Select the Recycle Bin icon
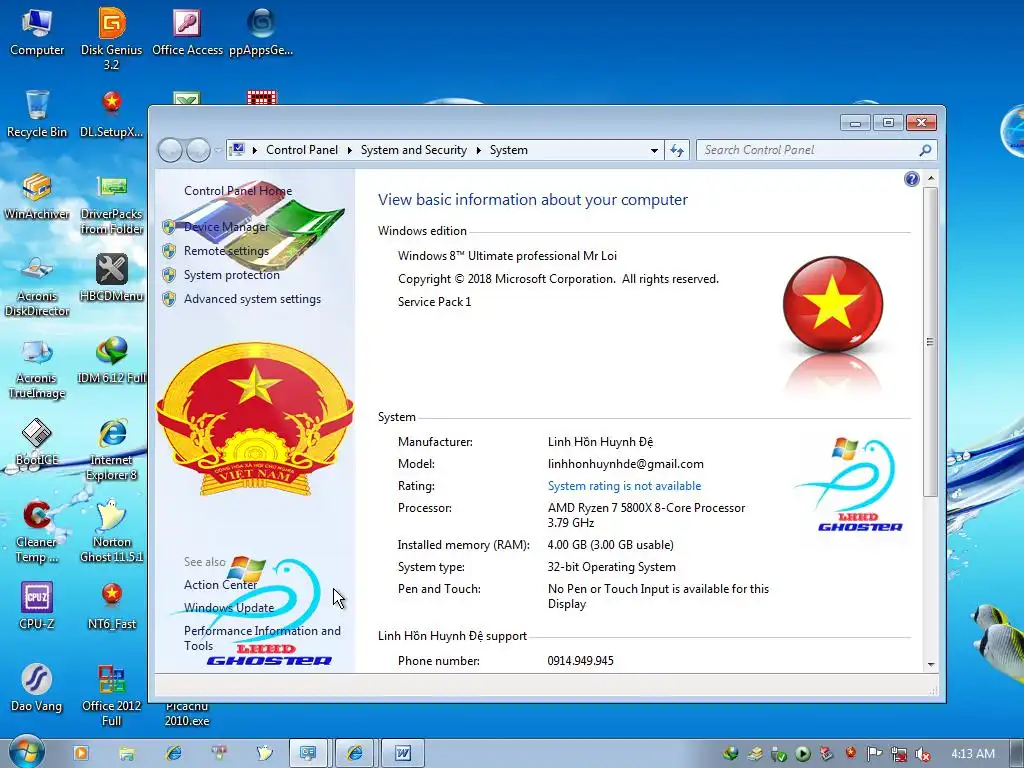The image size is (1024, 768). point(37,114)
